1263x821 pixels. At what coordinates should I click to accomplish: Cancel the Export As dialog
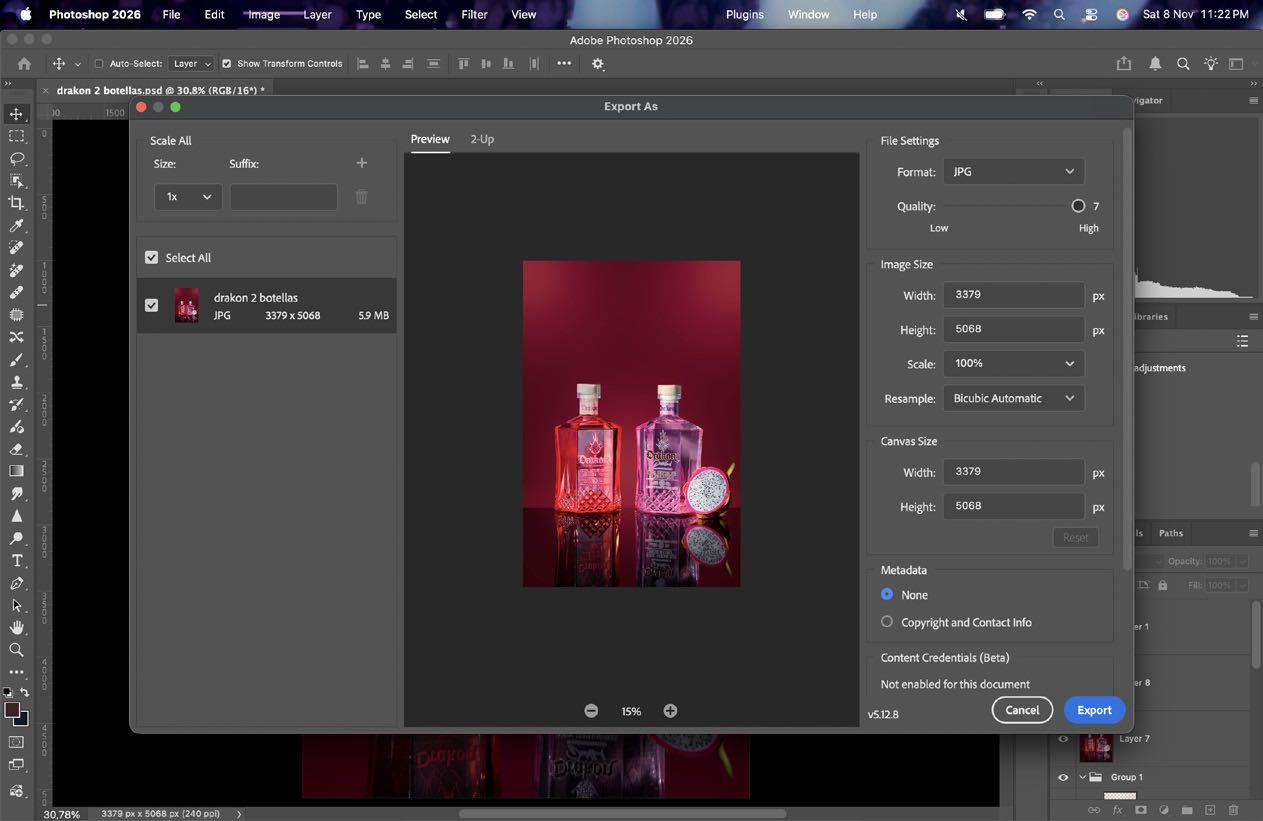[x=1021, y=710]
